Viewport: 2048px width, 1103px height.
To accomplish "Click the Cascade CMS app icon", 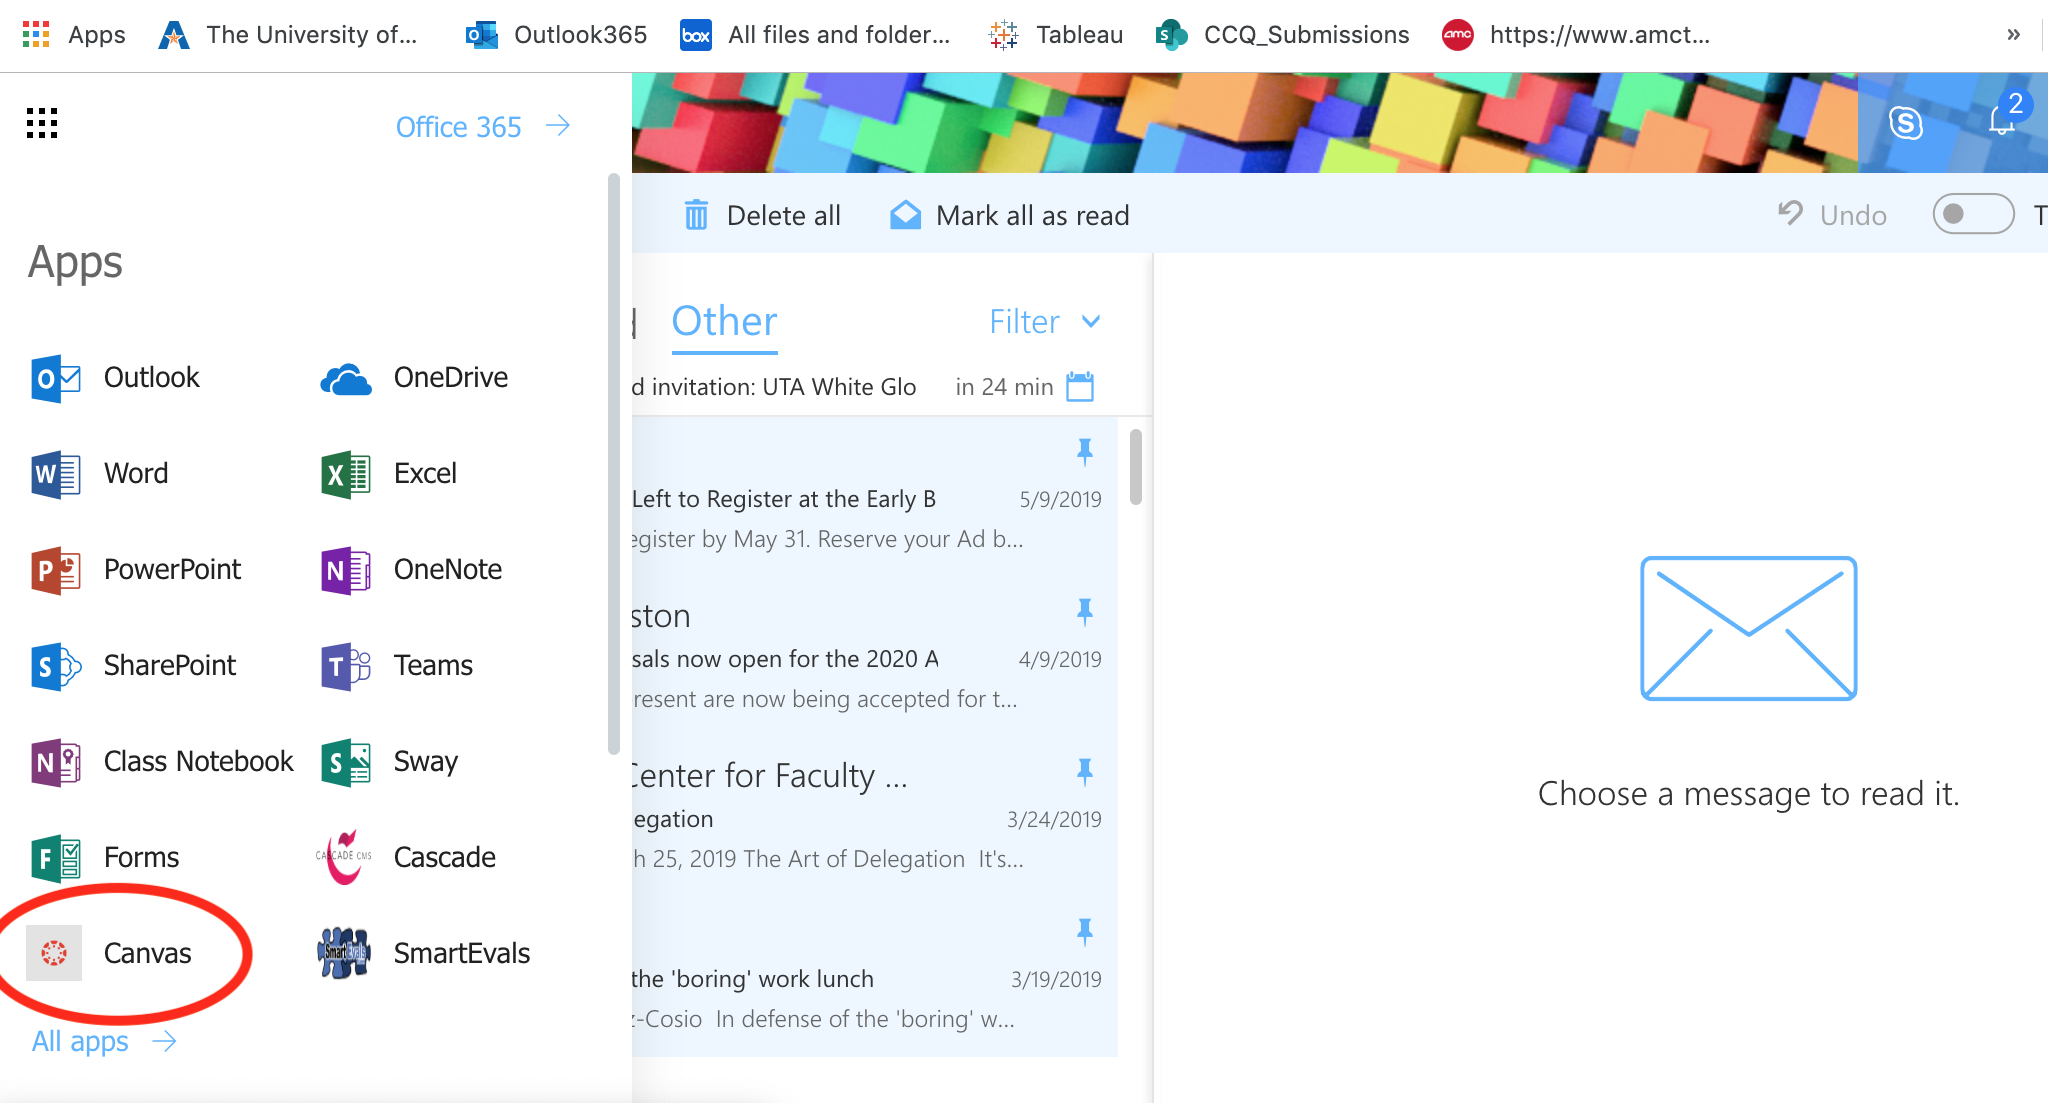I will click(344, 857).
